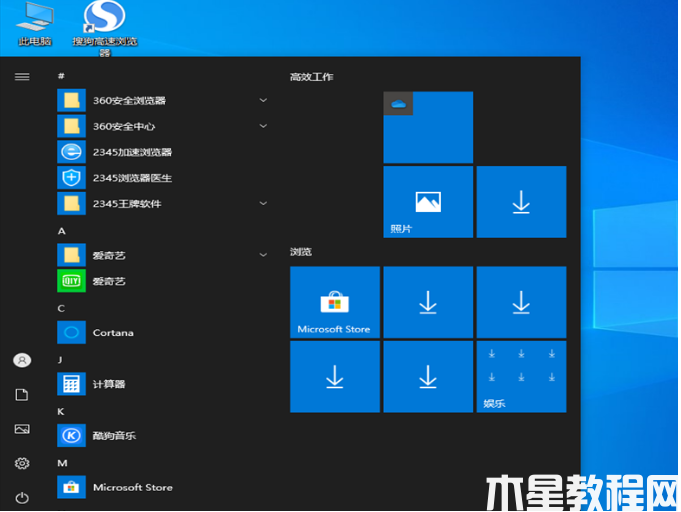Jump via the # section header
The width and height of the screenshot is (681, 512).
(61, 76)
